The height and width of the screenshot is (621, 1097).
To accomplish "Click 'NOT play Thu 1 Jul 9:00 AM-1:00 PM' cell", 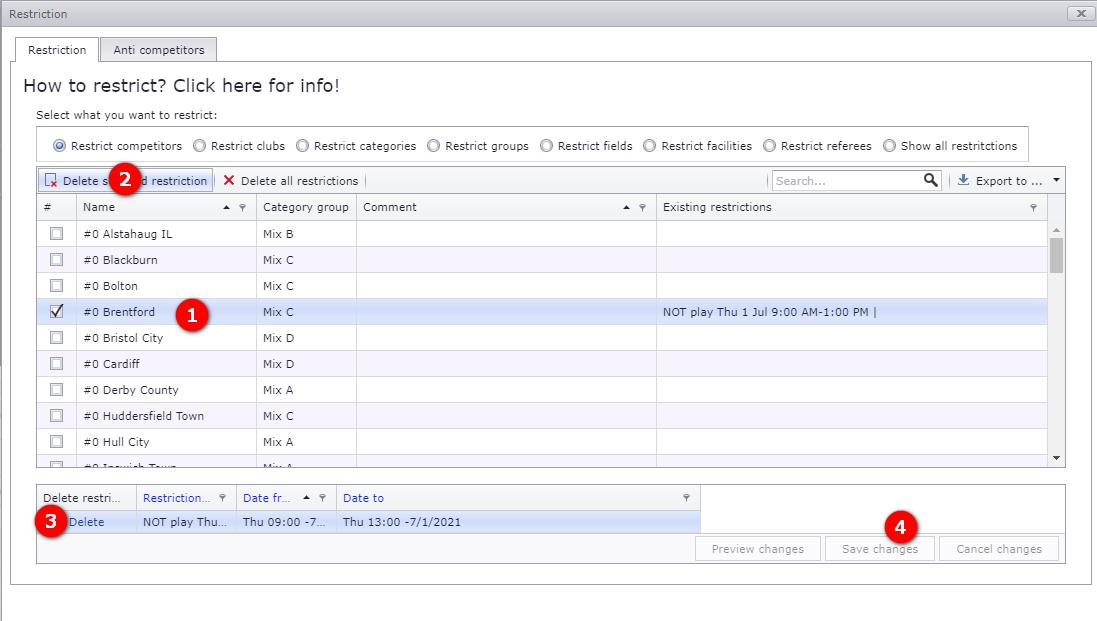I will click(851, 312).
